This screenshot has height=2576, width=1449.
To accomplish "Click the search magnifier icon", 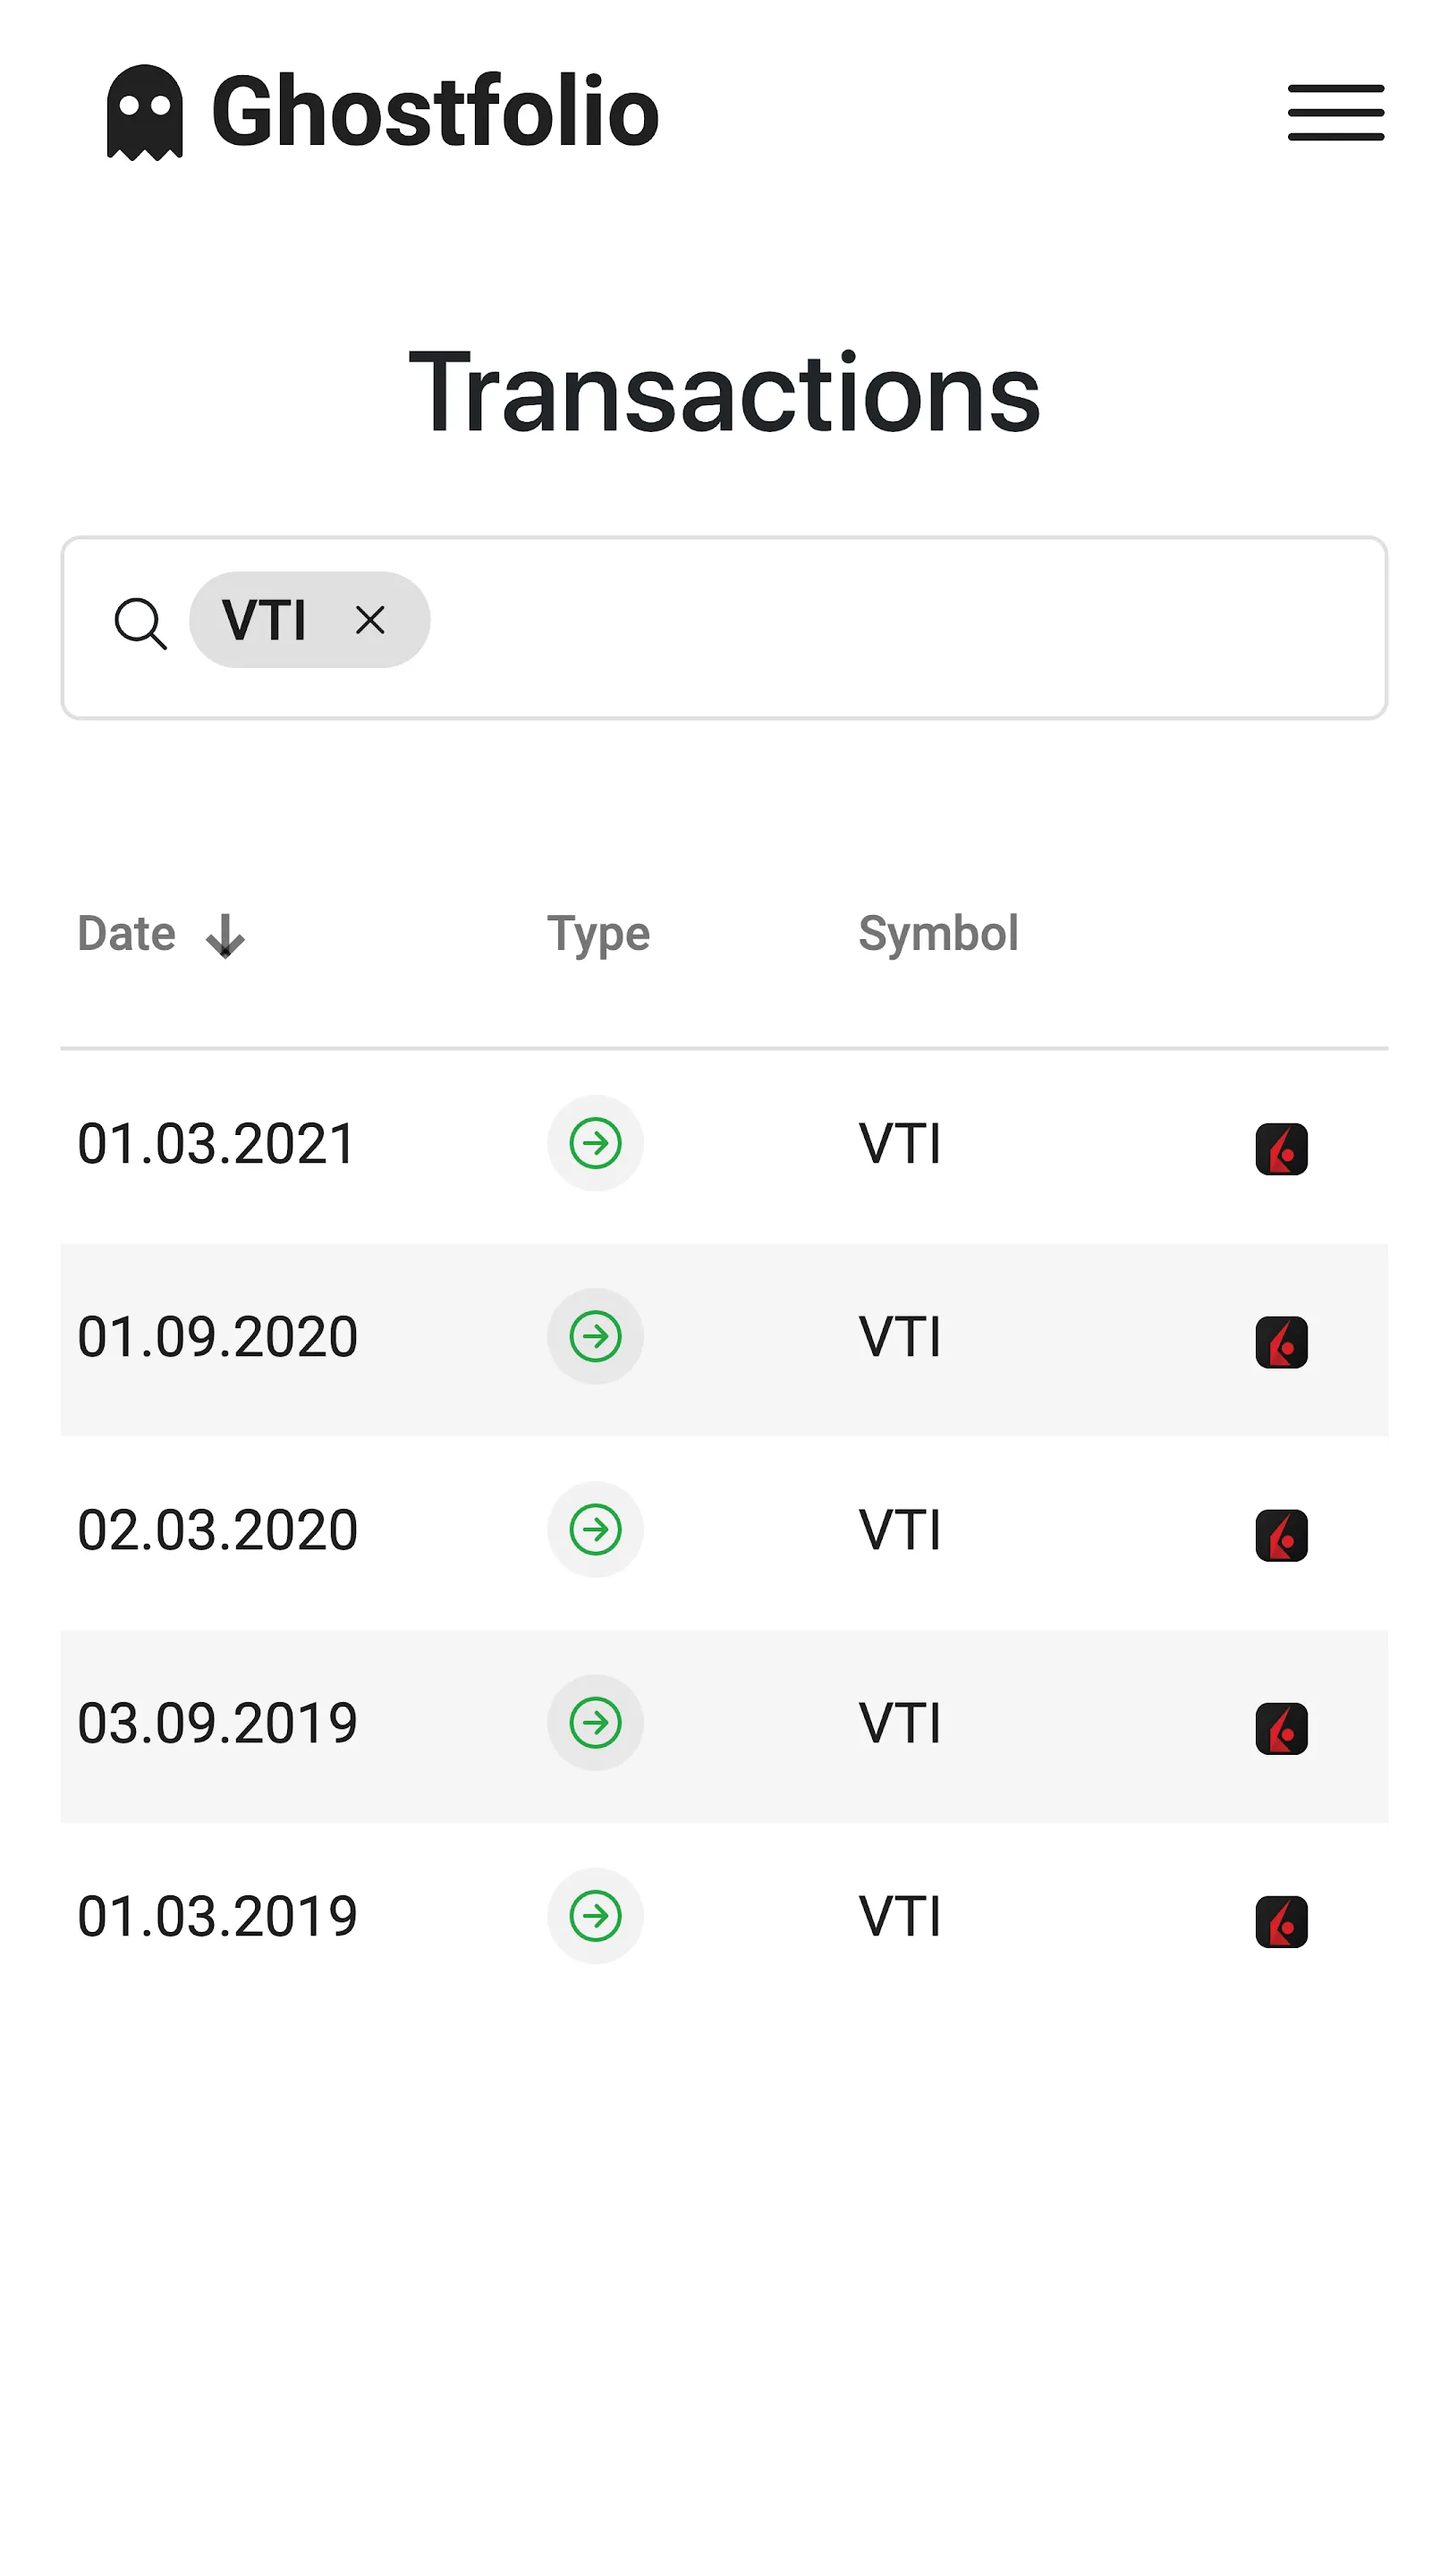I will tap(140, 623).
